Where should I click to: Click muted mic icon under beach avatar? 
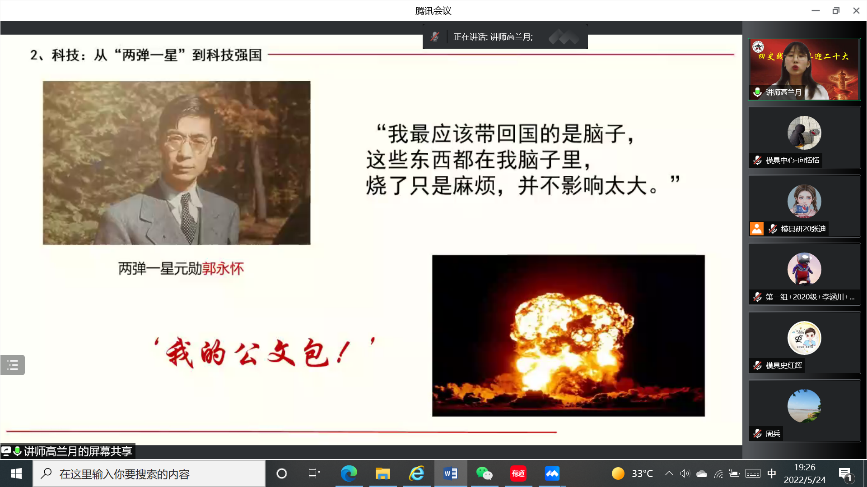tap(758, 434)
